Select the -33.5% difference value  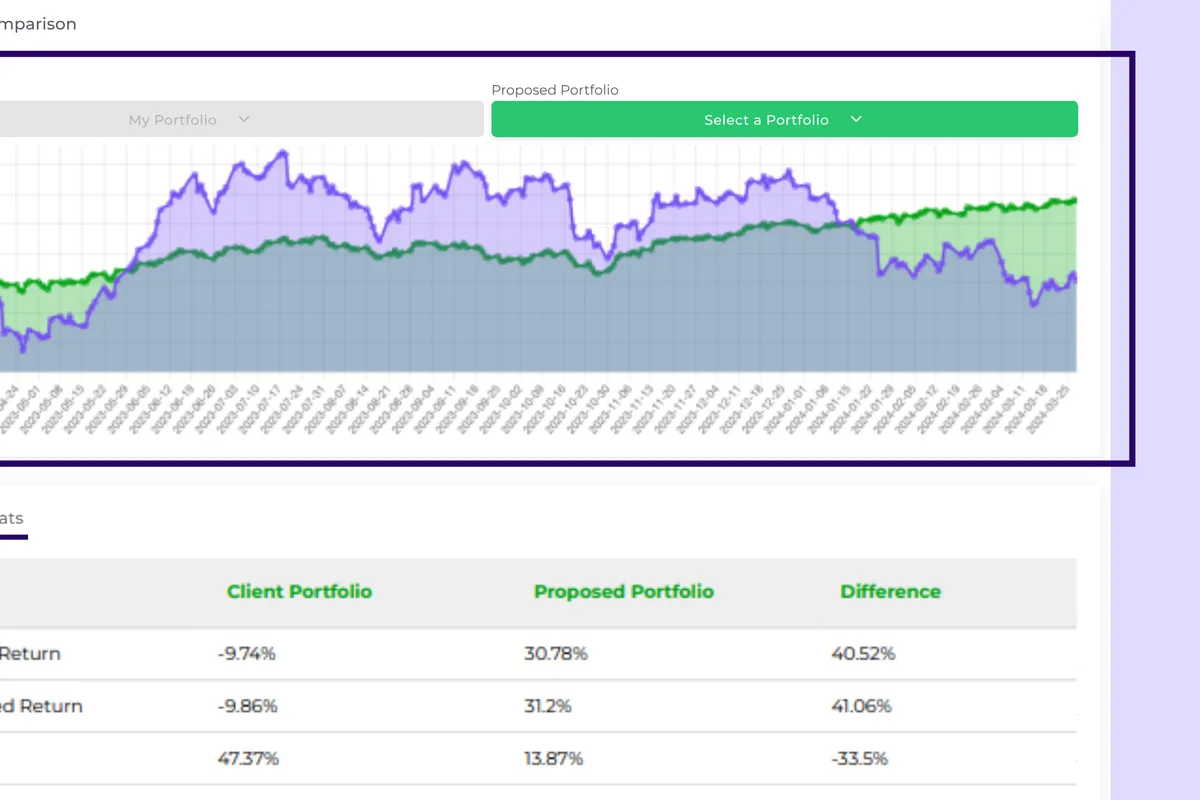859,758
